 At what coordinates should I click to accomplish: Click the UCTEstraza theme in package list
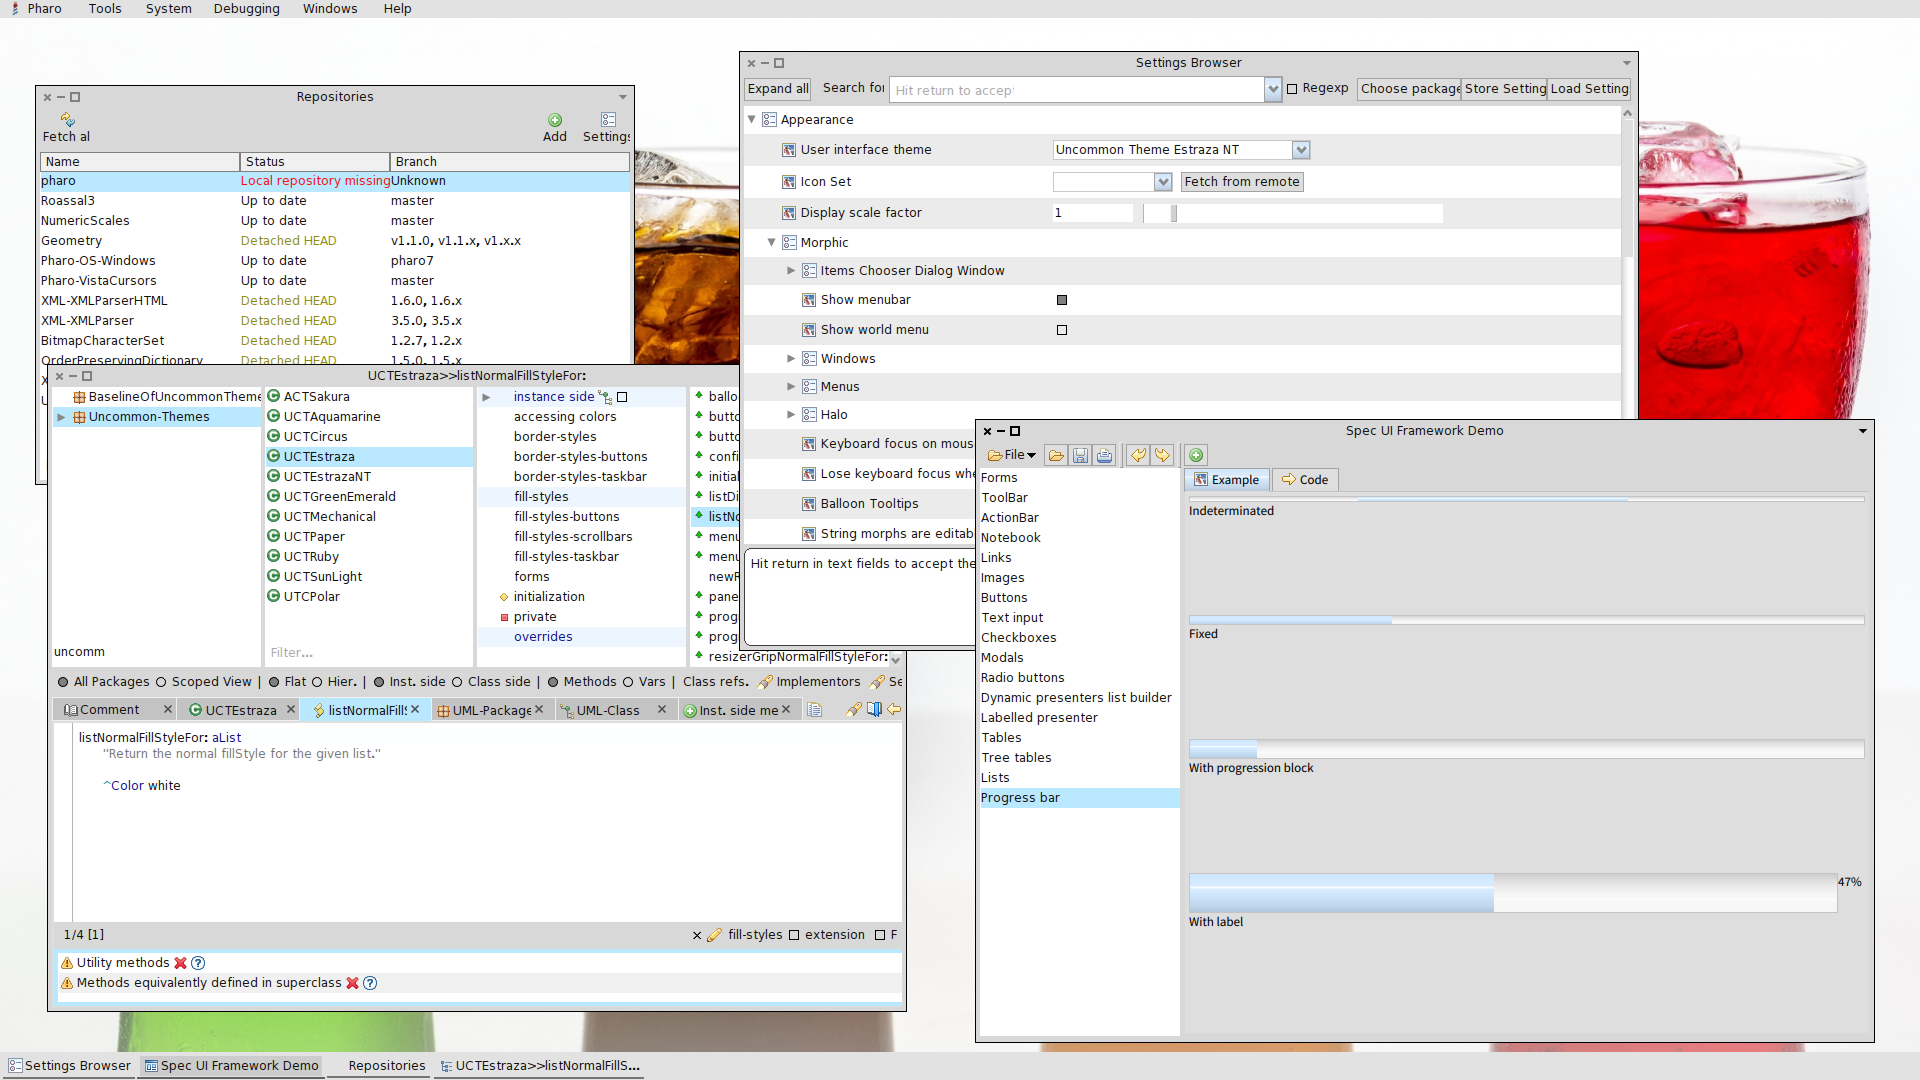[x=319, y=455]
